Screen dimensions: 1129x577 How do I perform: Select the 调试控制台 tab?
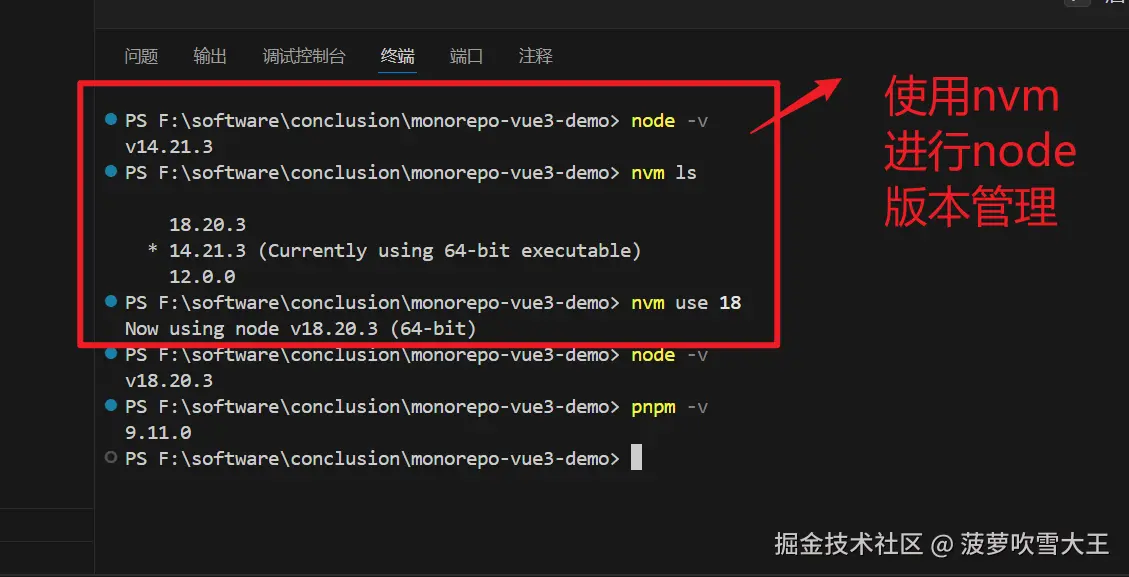(x=305, y=57)
